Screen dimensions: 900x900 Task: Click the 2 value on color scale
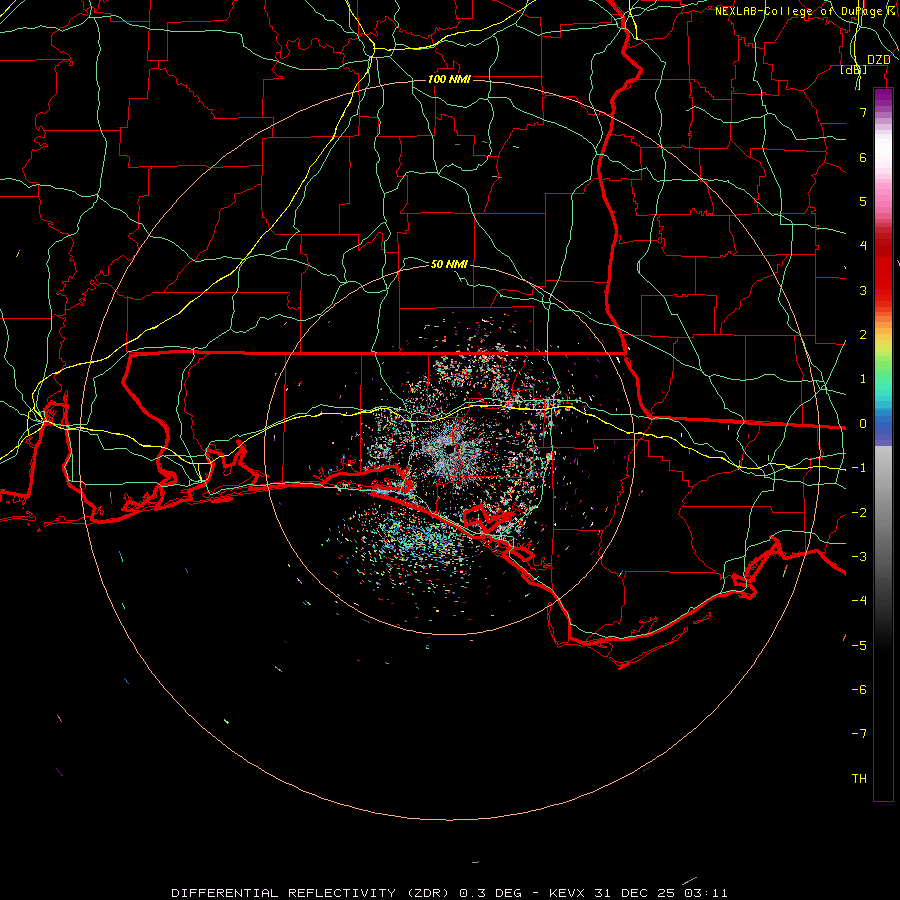863,335
